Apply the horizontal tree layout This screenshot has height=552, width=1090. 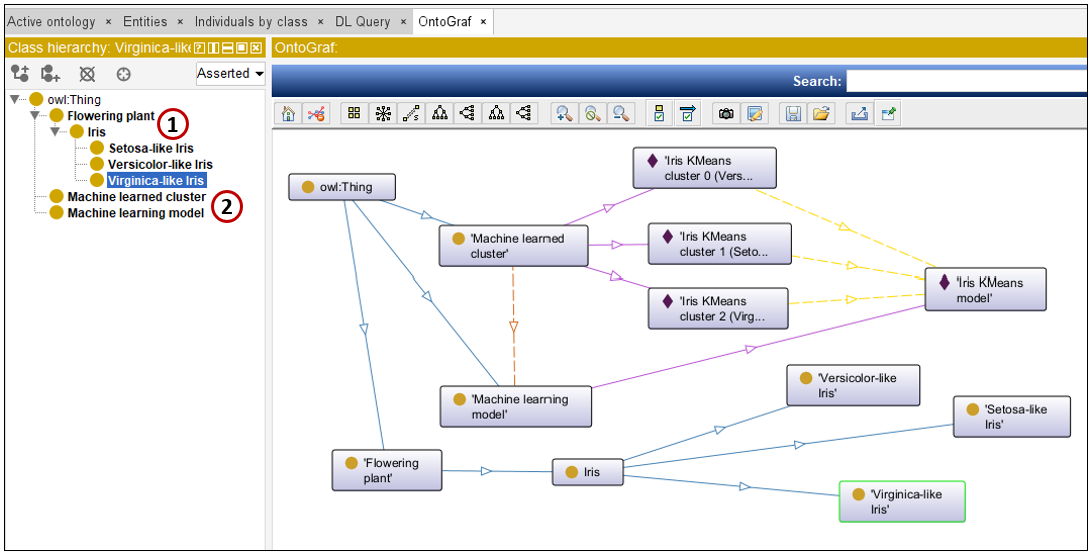[467, 114]
